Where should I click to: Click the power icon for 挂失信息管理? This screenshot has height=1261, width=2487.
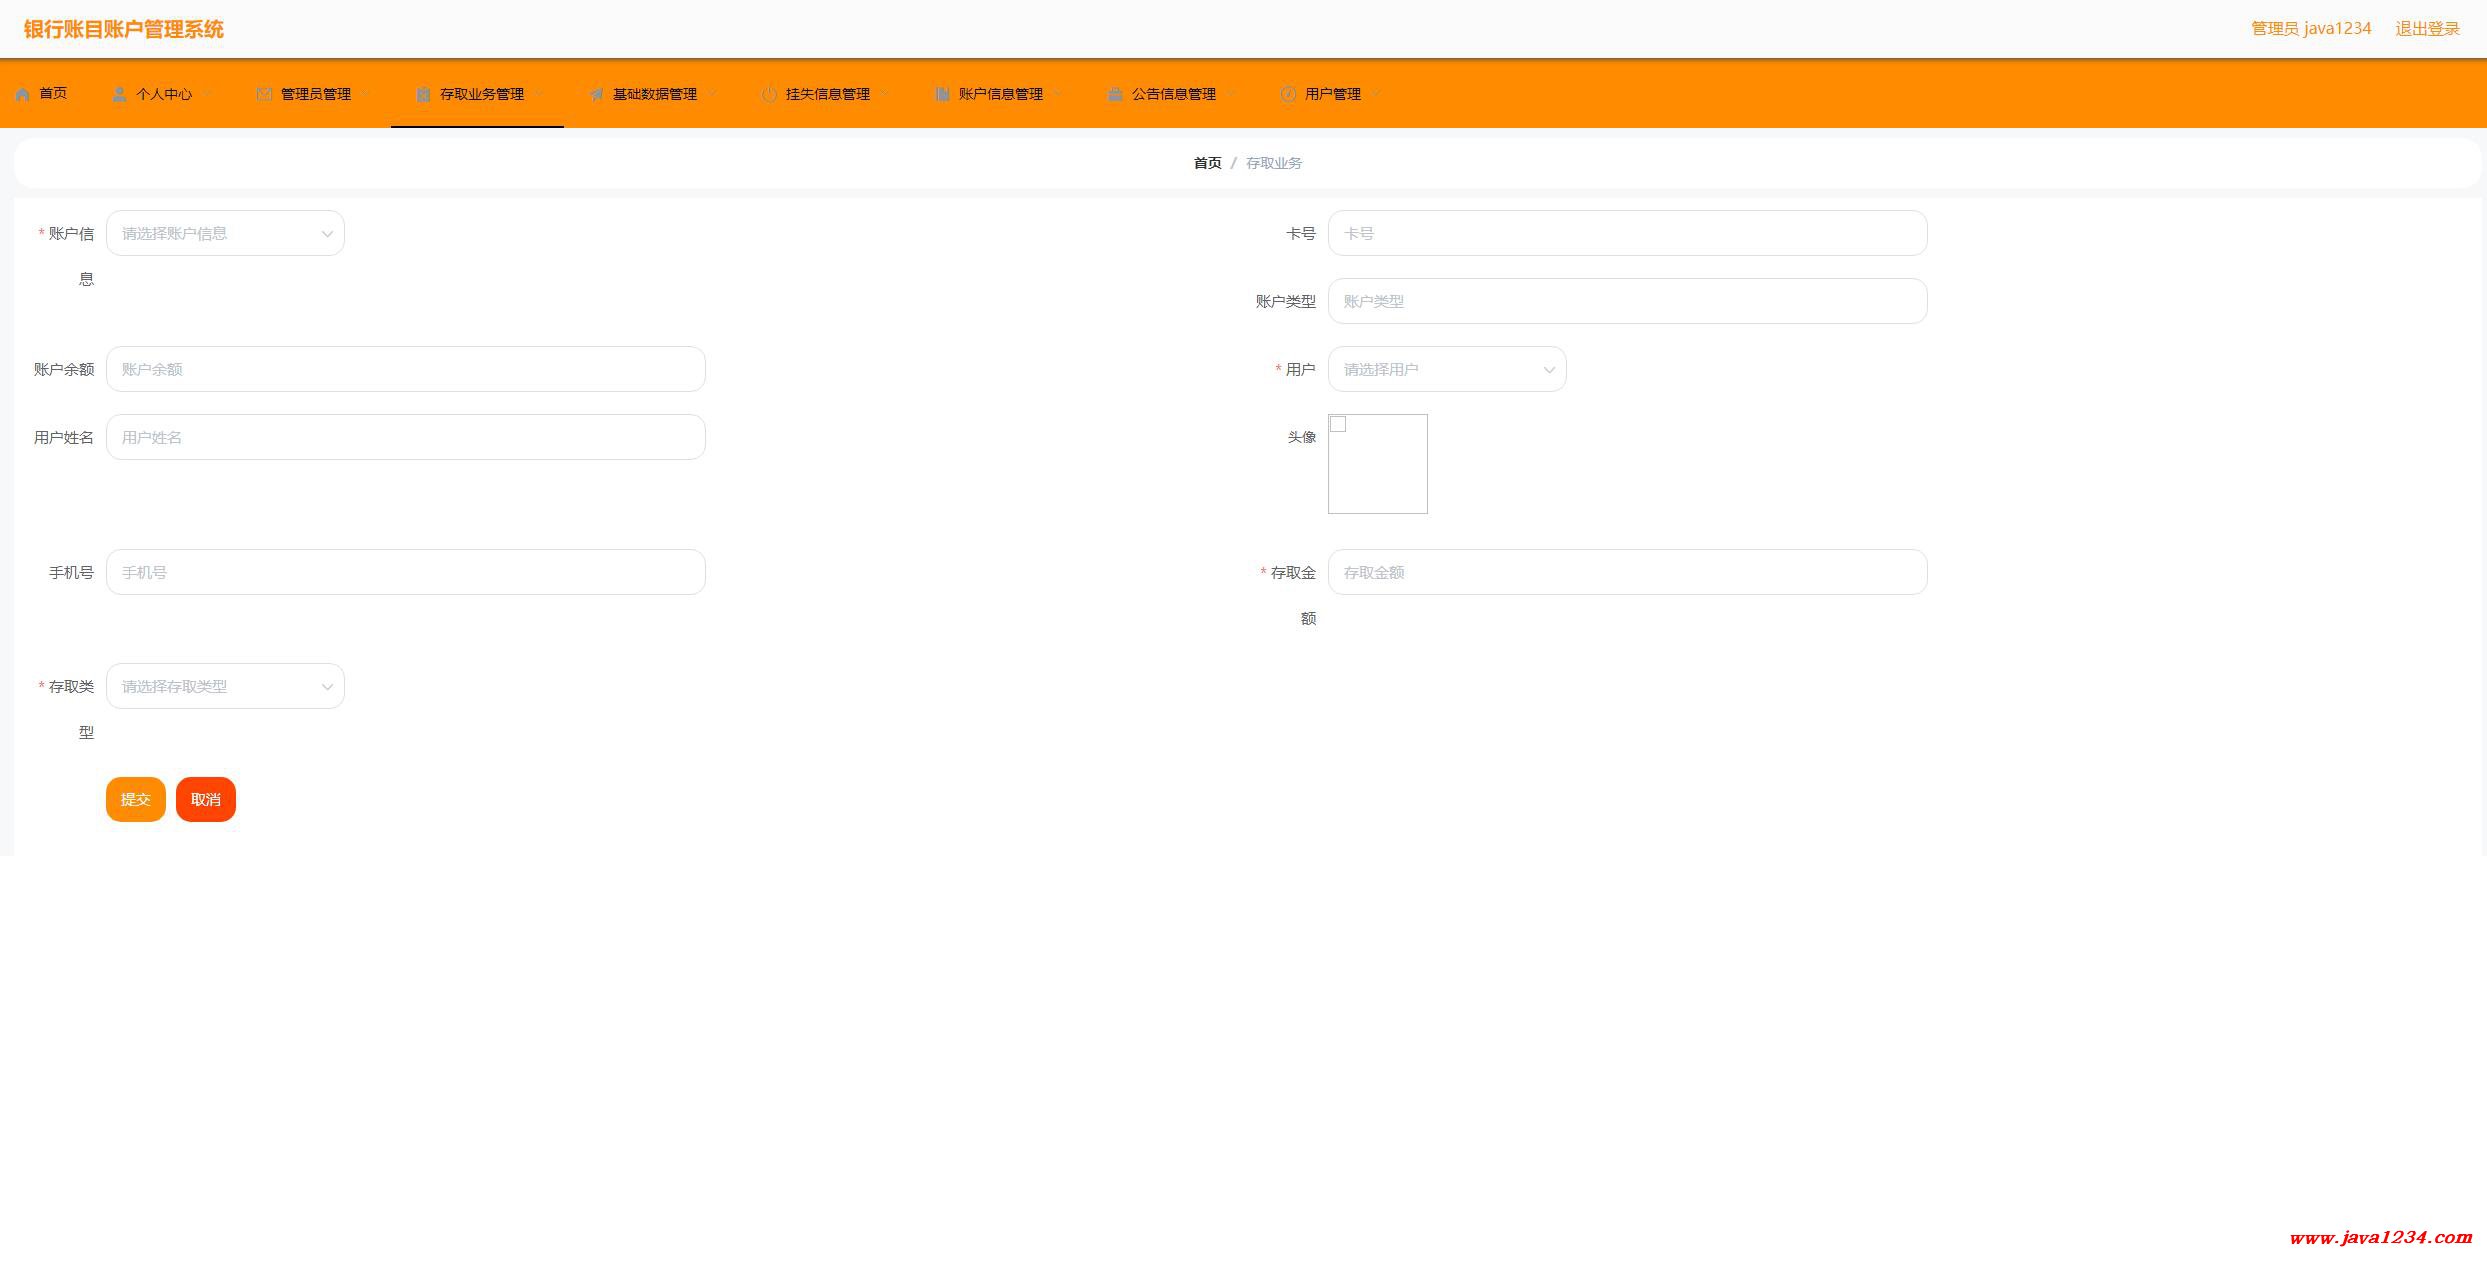[x=769, y=94]
